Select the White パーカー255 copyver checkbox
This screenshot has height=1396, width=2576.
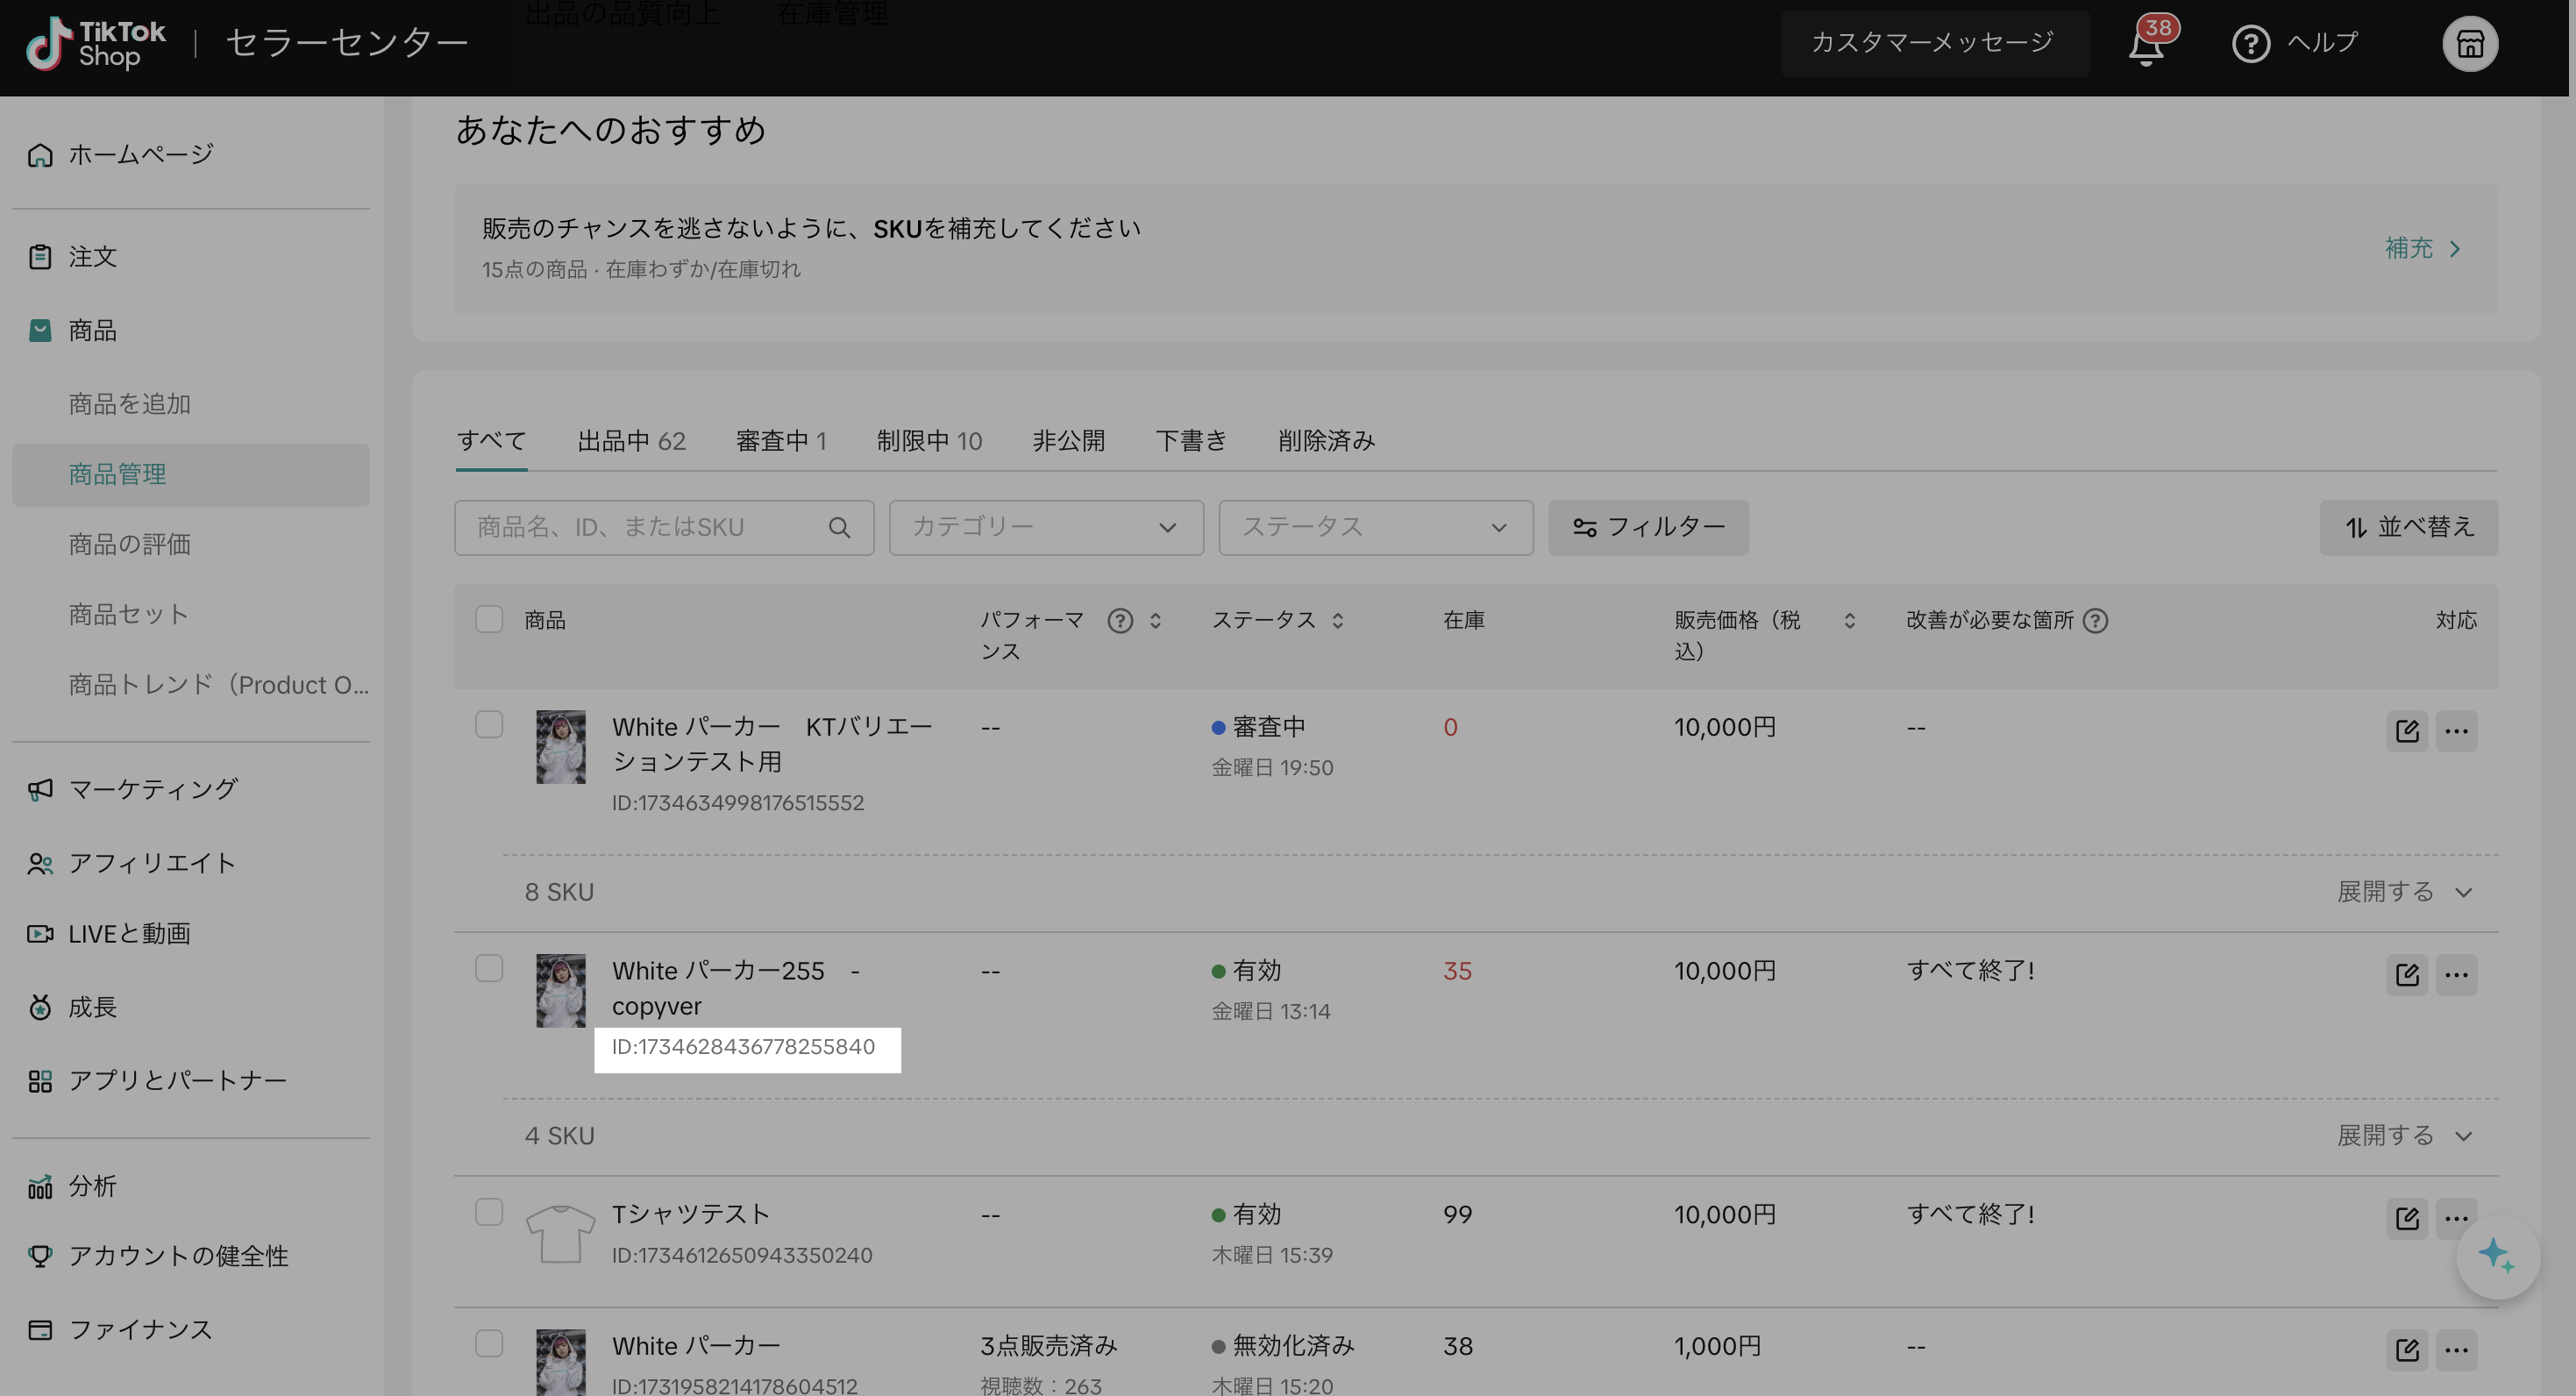tap(489, 969)
